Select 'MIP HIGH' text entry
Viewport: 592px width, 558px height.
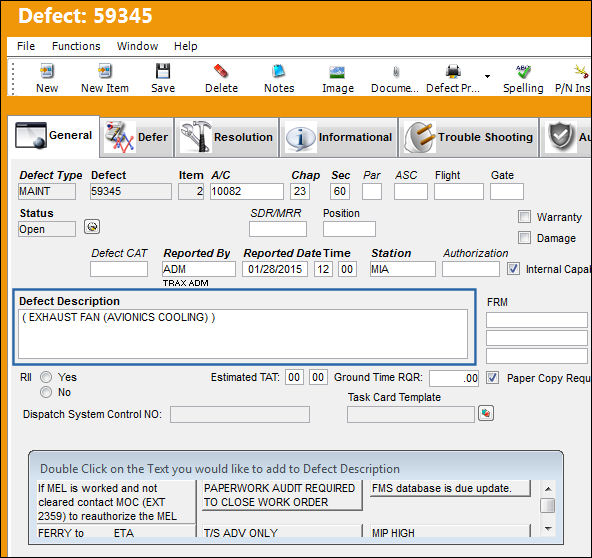[450, 532]
